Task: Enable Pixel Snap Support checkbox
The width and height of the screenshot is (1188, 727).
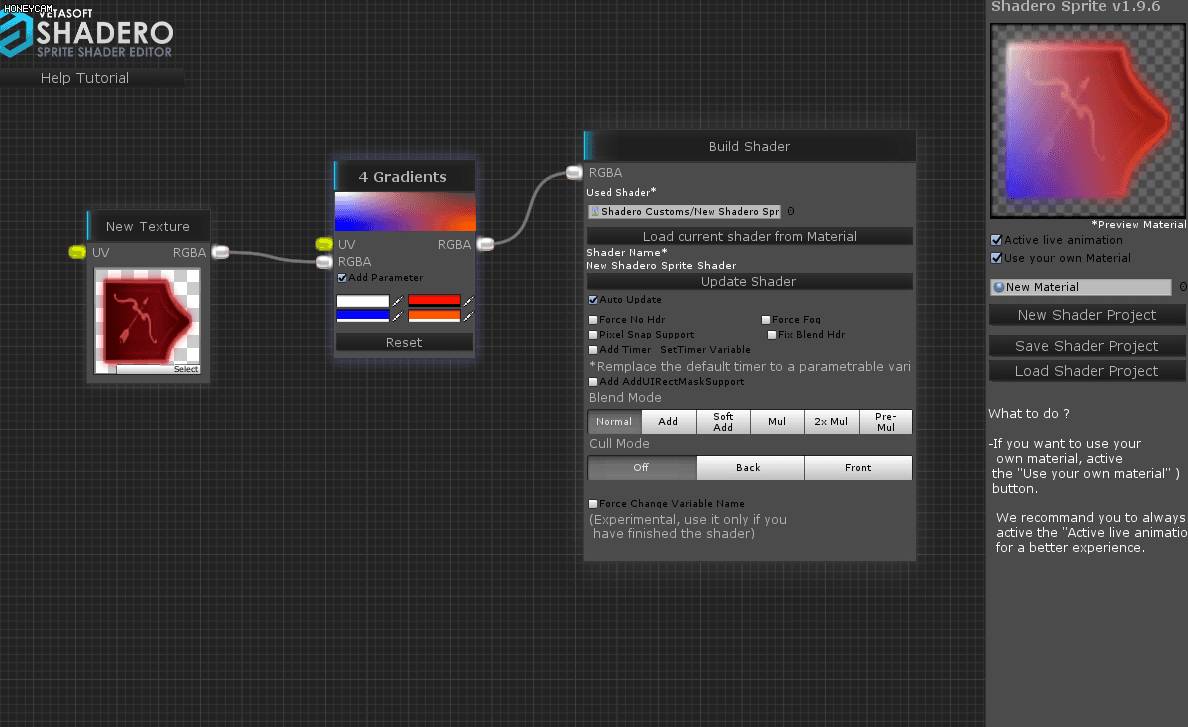Action: coord(593,335)
